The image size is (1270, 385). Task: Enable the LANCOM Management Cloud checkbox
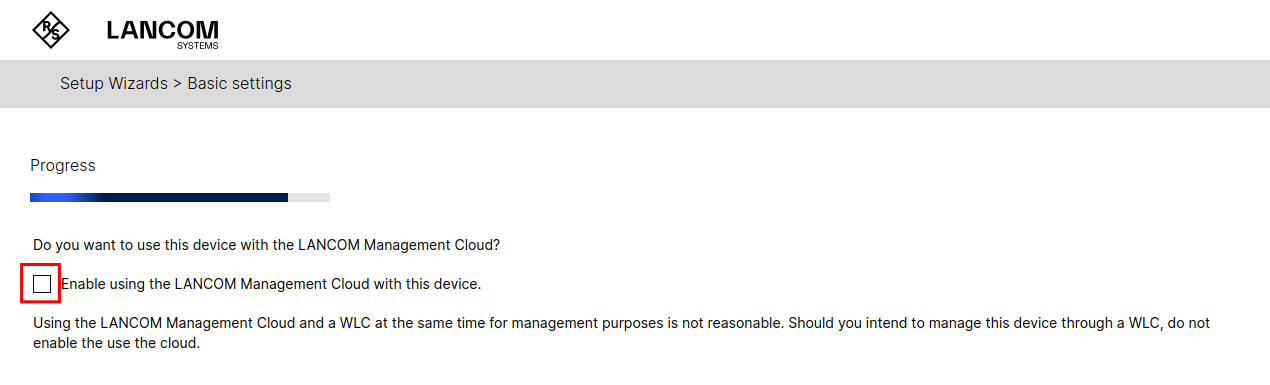coord(42,284)
